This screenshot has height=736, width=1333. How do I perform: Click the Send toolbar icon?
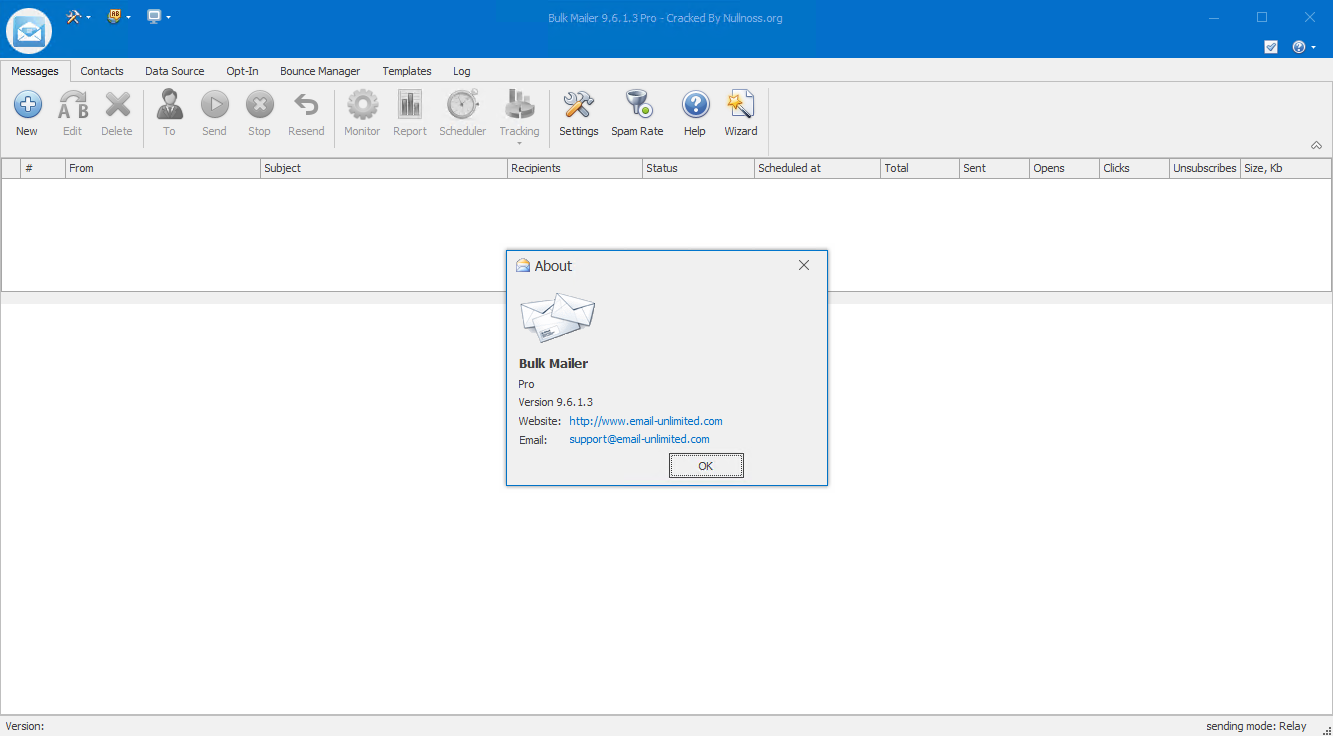[x=214, y=104]
